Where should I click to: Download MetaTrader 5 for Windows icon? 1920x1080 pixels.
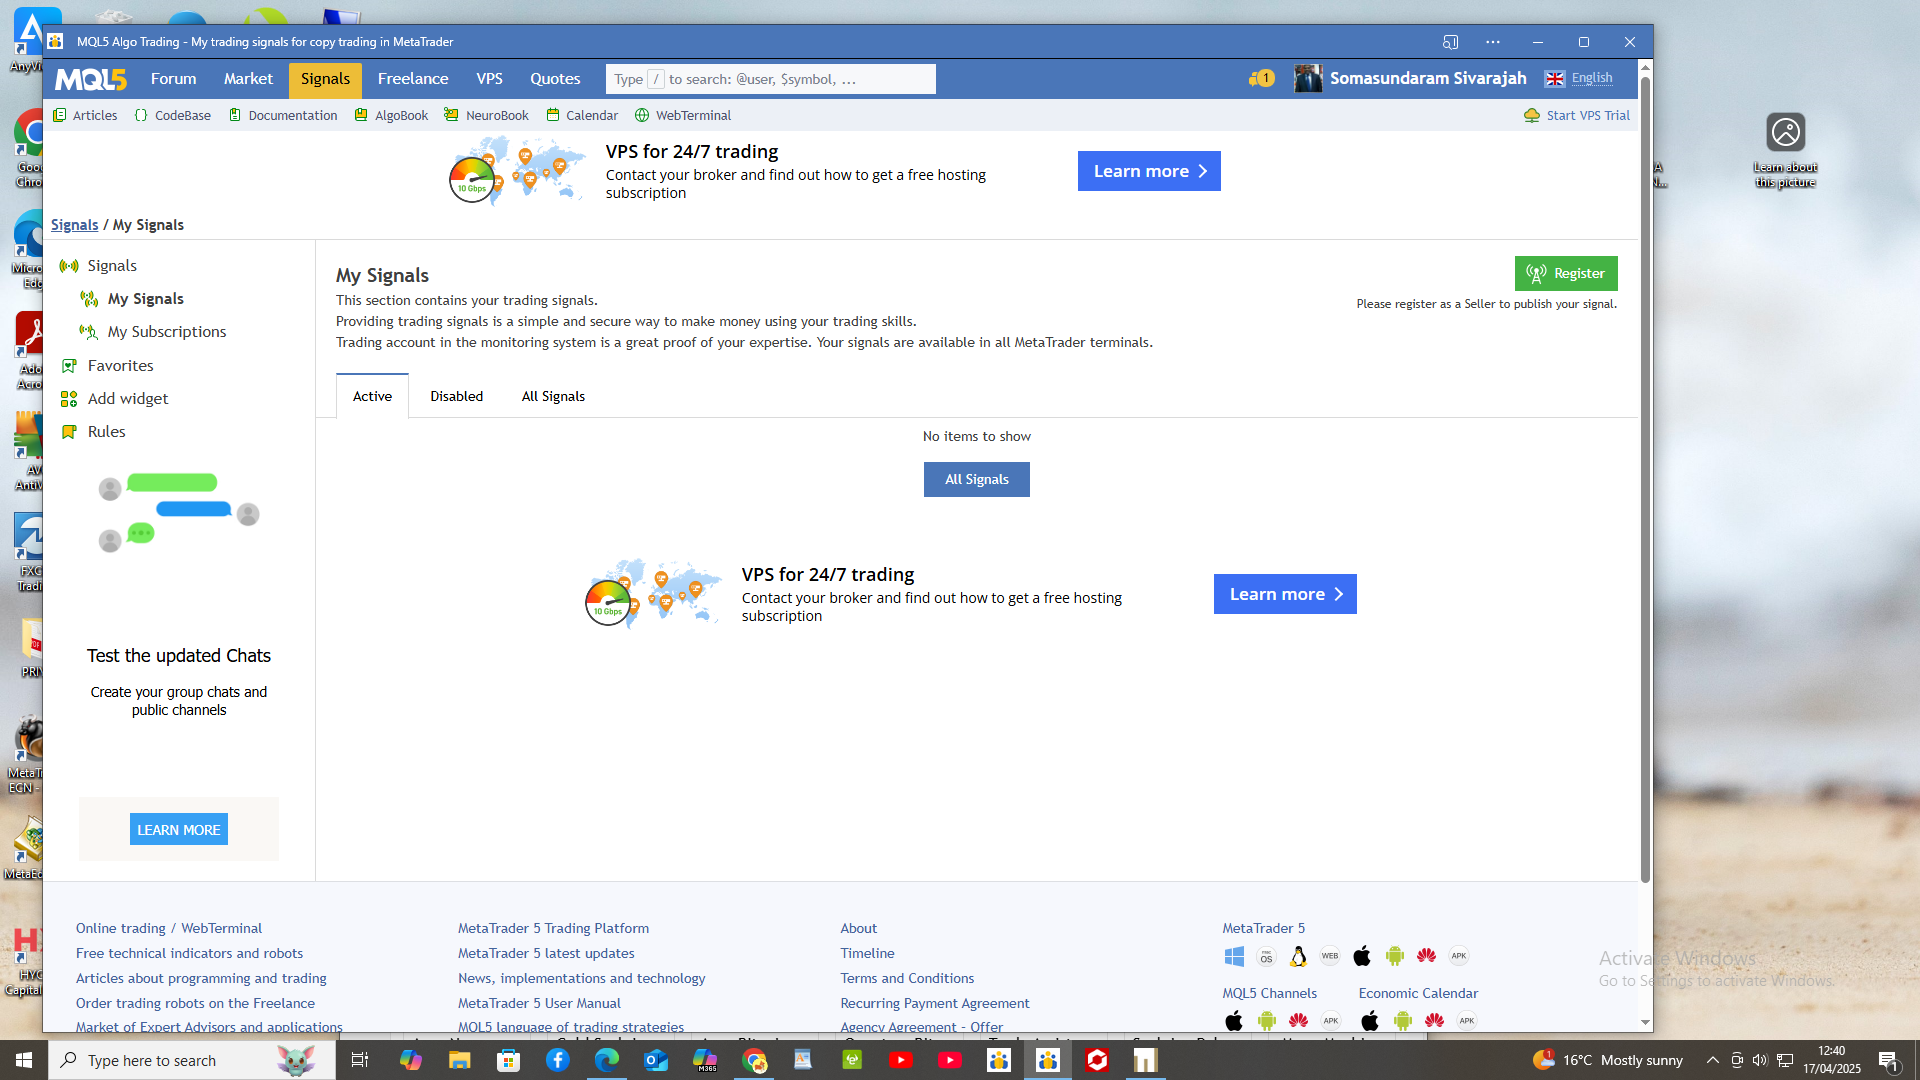pos(1234,956)
